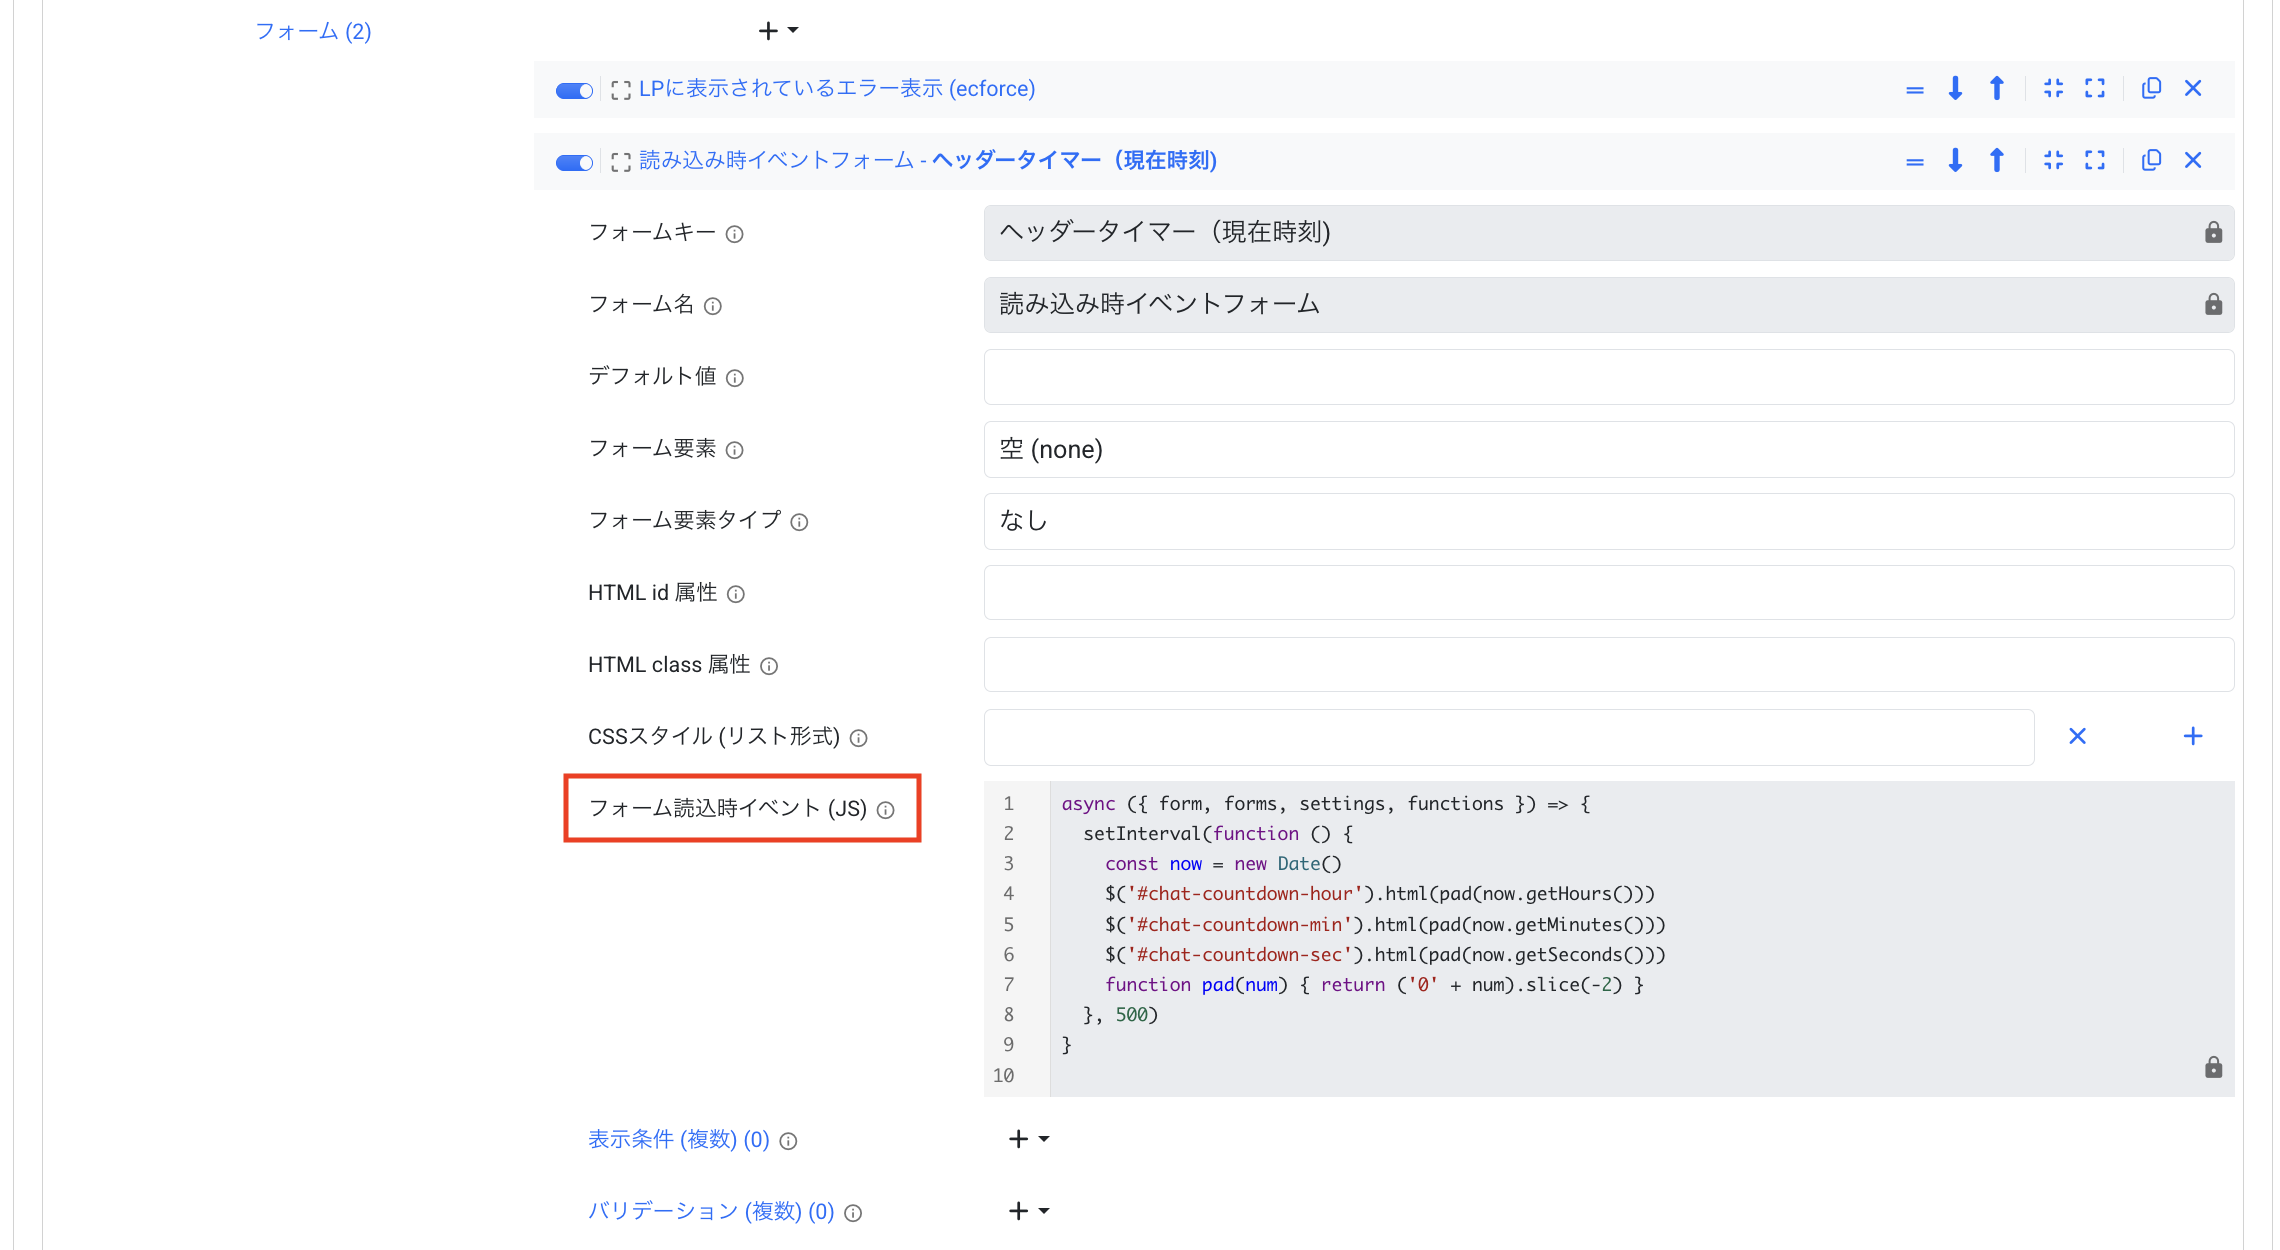This screenshot has height=1250, width=2280.
Task: Show info for バリデーション (複数)
Action: point(852,1213)
